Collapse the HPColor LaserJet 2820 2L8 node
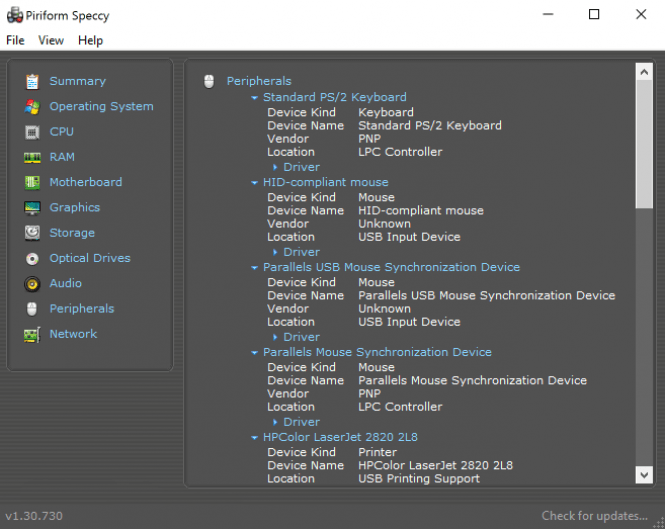The height and width of the screenshot is (529, 665). tap(254, 437)
